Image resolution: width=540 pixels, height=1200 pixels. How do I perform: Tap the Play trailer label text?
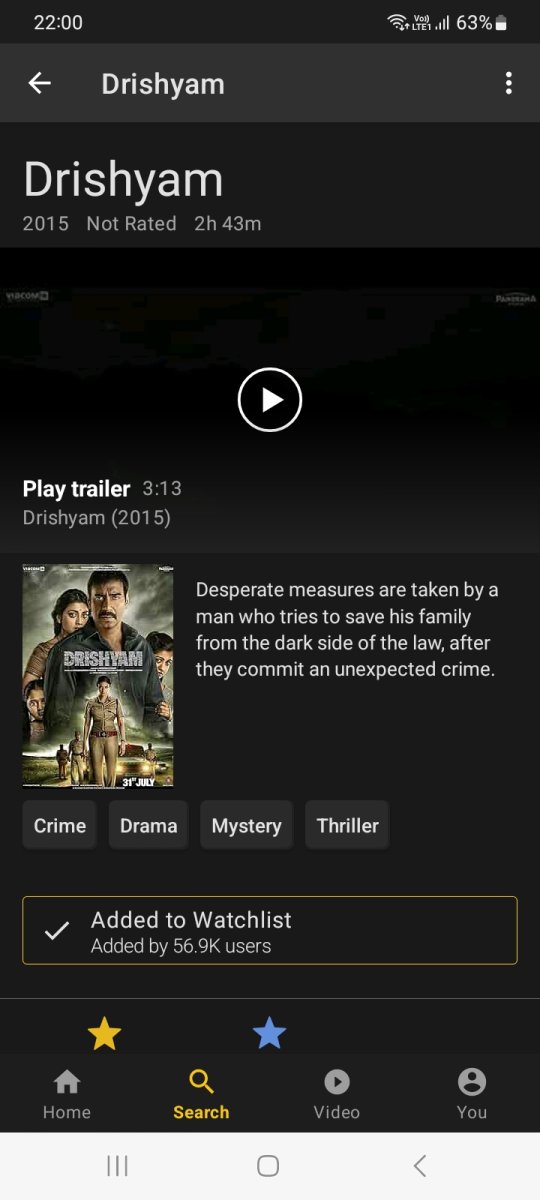point(77,489)
